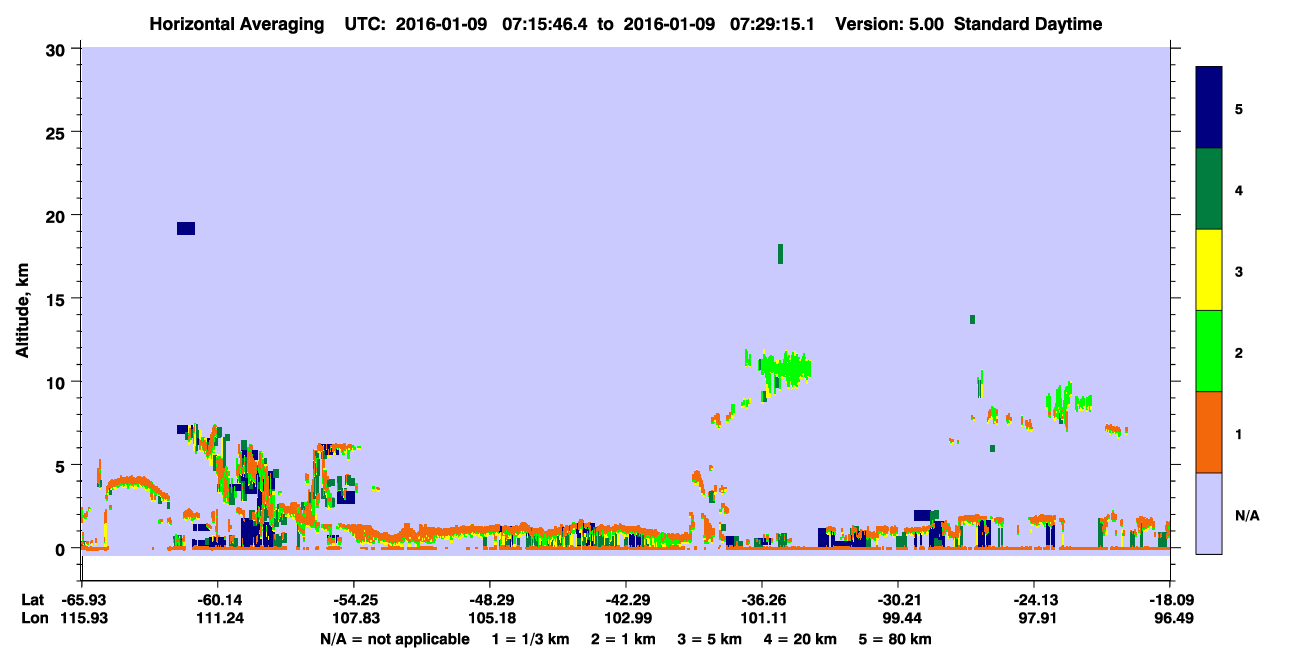Click the dark green vertical mark near 17.5 km

[x=780, y=253]
